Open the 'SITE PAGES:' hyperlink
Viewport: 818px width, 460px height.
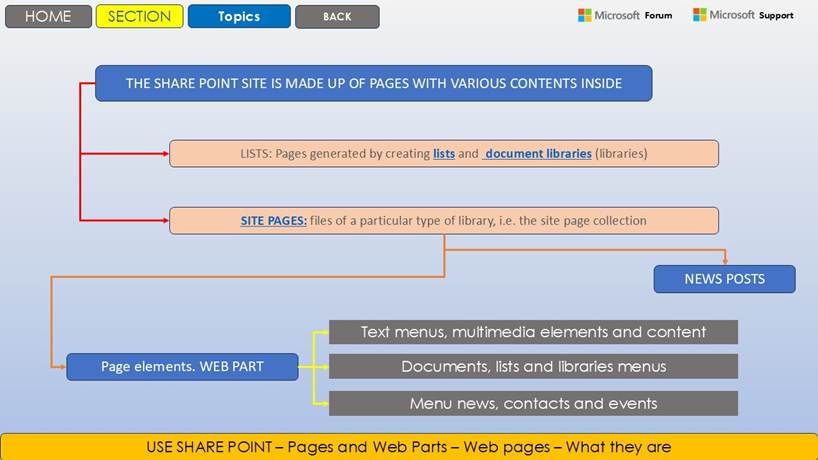(273, 221)
